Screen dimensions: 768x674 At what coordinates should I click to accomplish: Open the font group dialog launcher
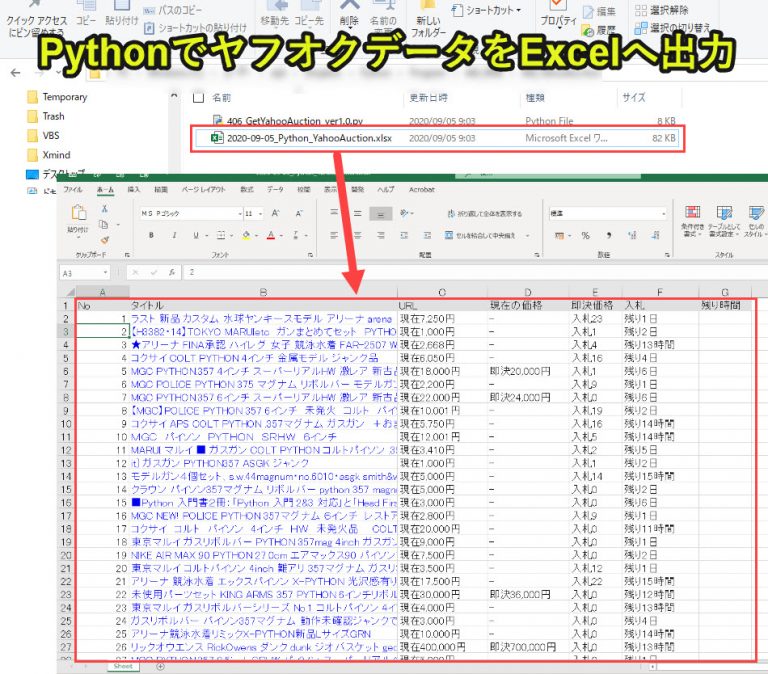coord(311,255)
